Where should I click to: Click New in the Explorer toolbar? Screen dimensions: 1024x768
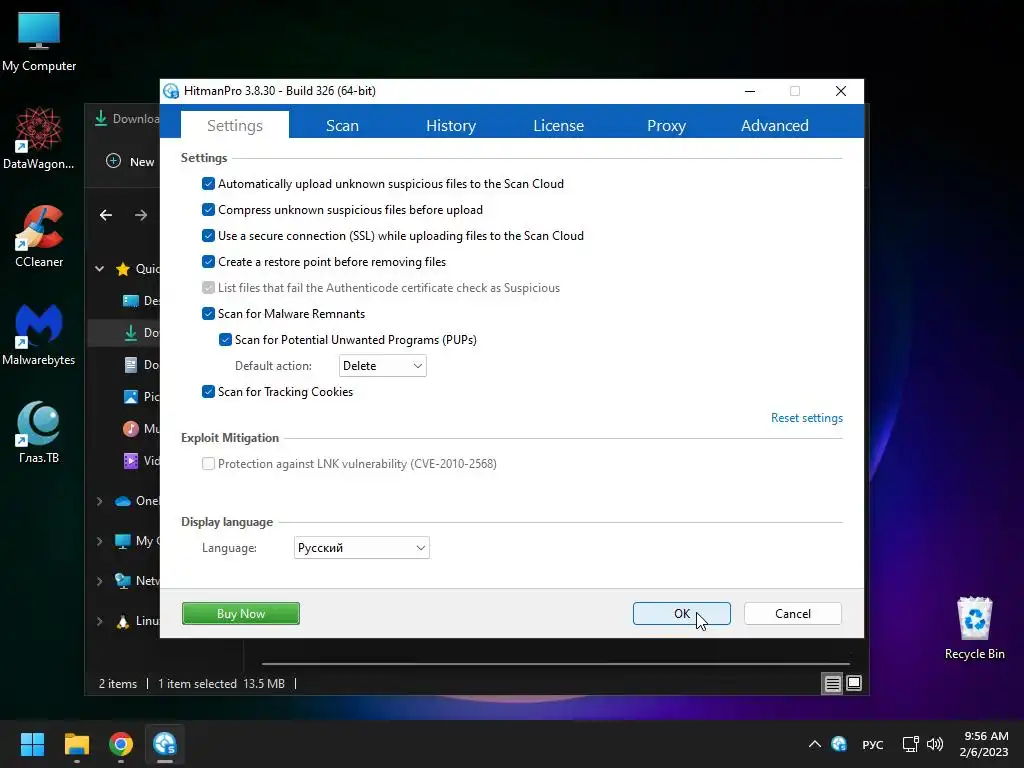point(130,161)
